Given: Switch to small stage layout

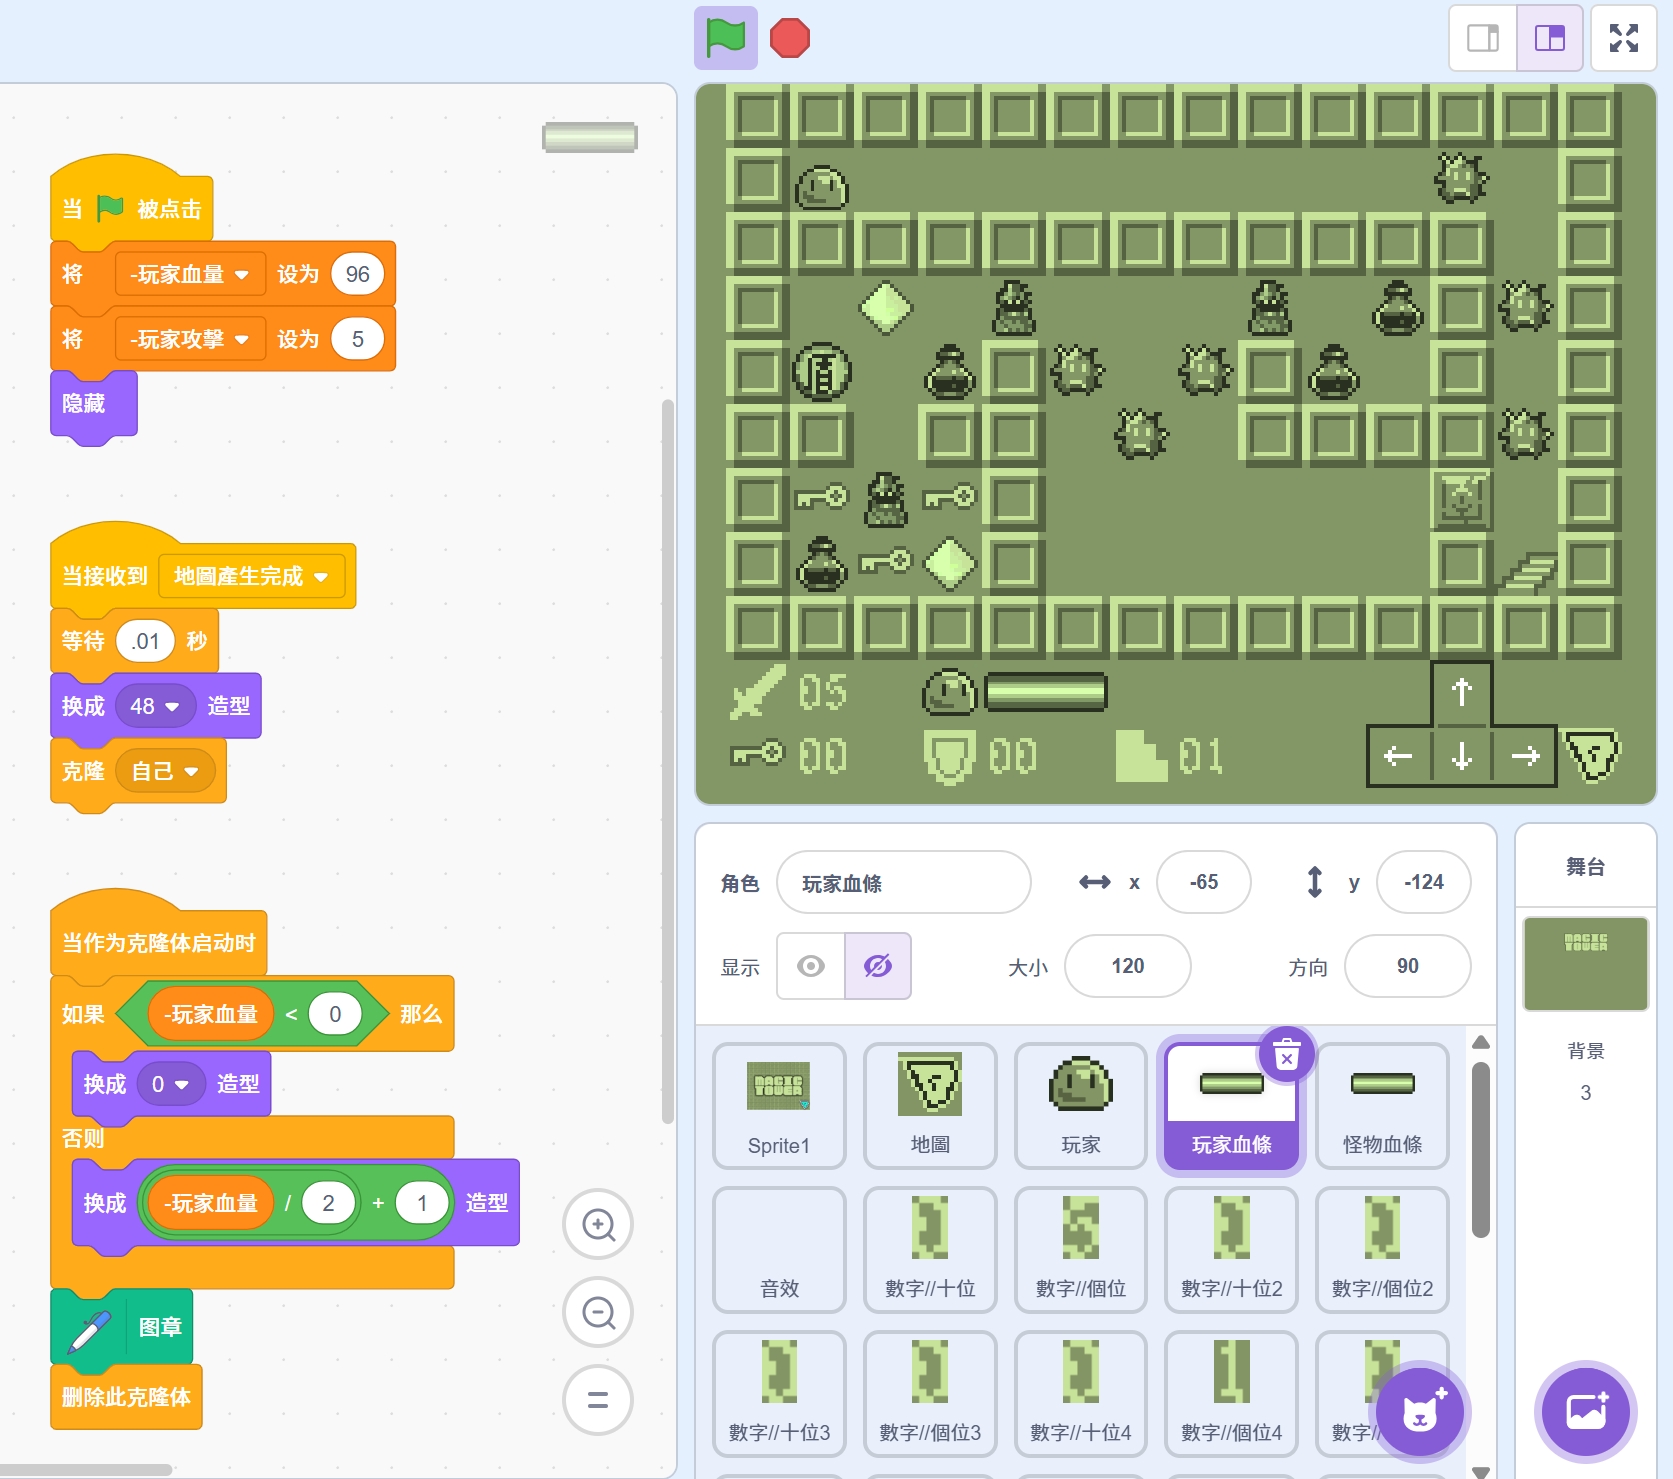Looking at the screenshot, I should tap(1482, 38).
